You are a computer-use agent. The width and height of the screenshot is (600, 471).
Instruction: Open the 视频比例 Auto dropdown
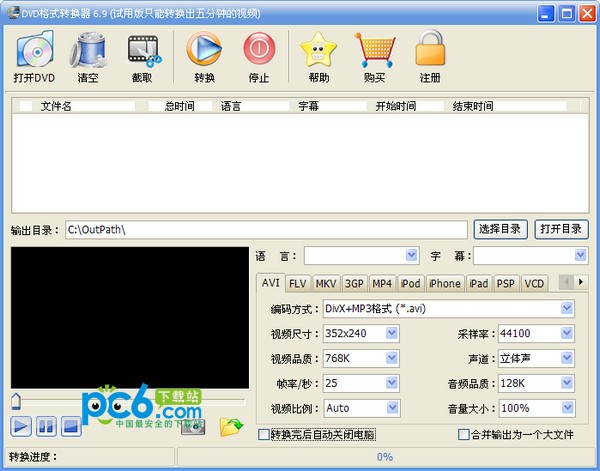pyautogui.click(x=392, y=408)
